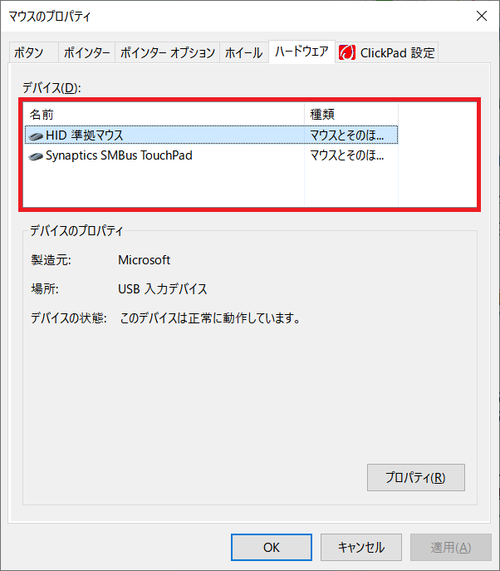Click the 種類 column header

click(x=351, y=114)
